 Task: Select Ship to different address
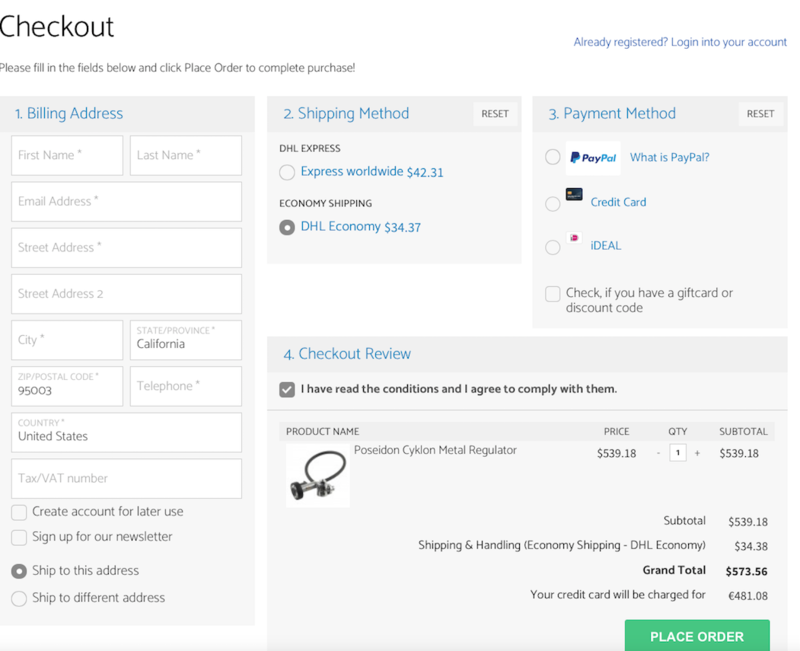(19, 598)
